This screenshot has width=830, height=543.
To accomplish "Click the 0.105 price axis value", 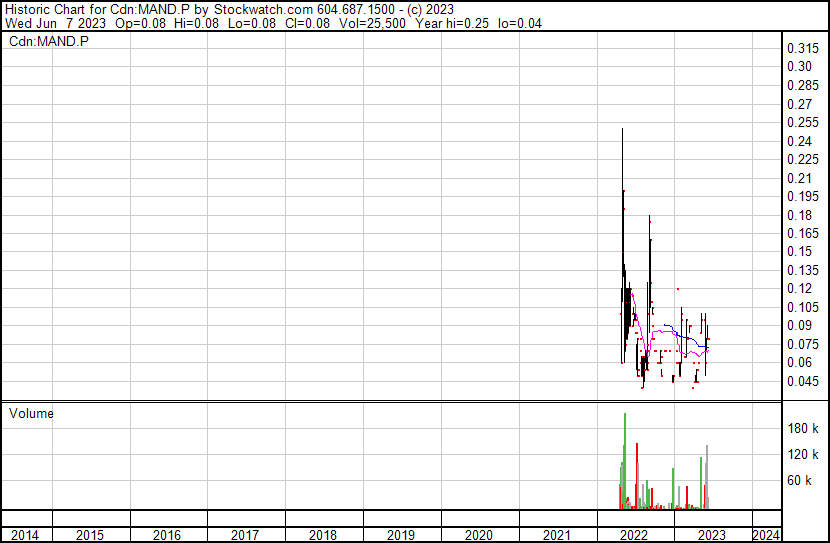I will [x=802, y=307].
